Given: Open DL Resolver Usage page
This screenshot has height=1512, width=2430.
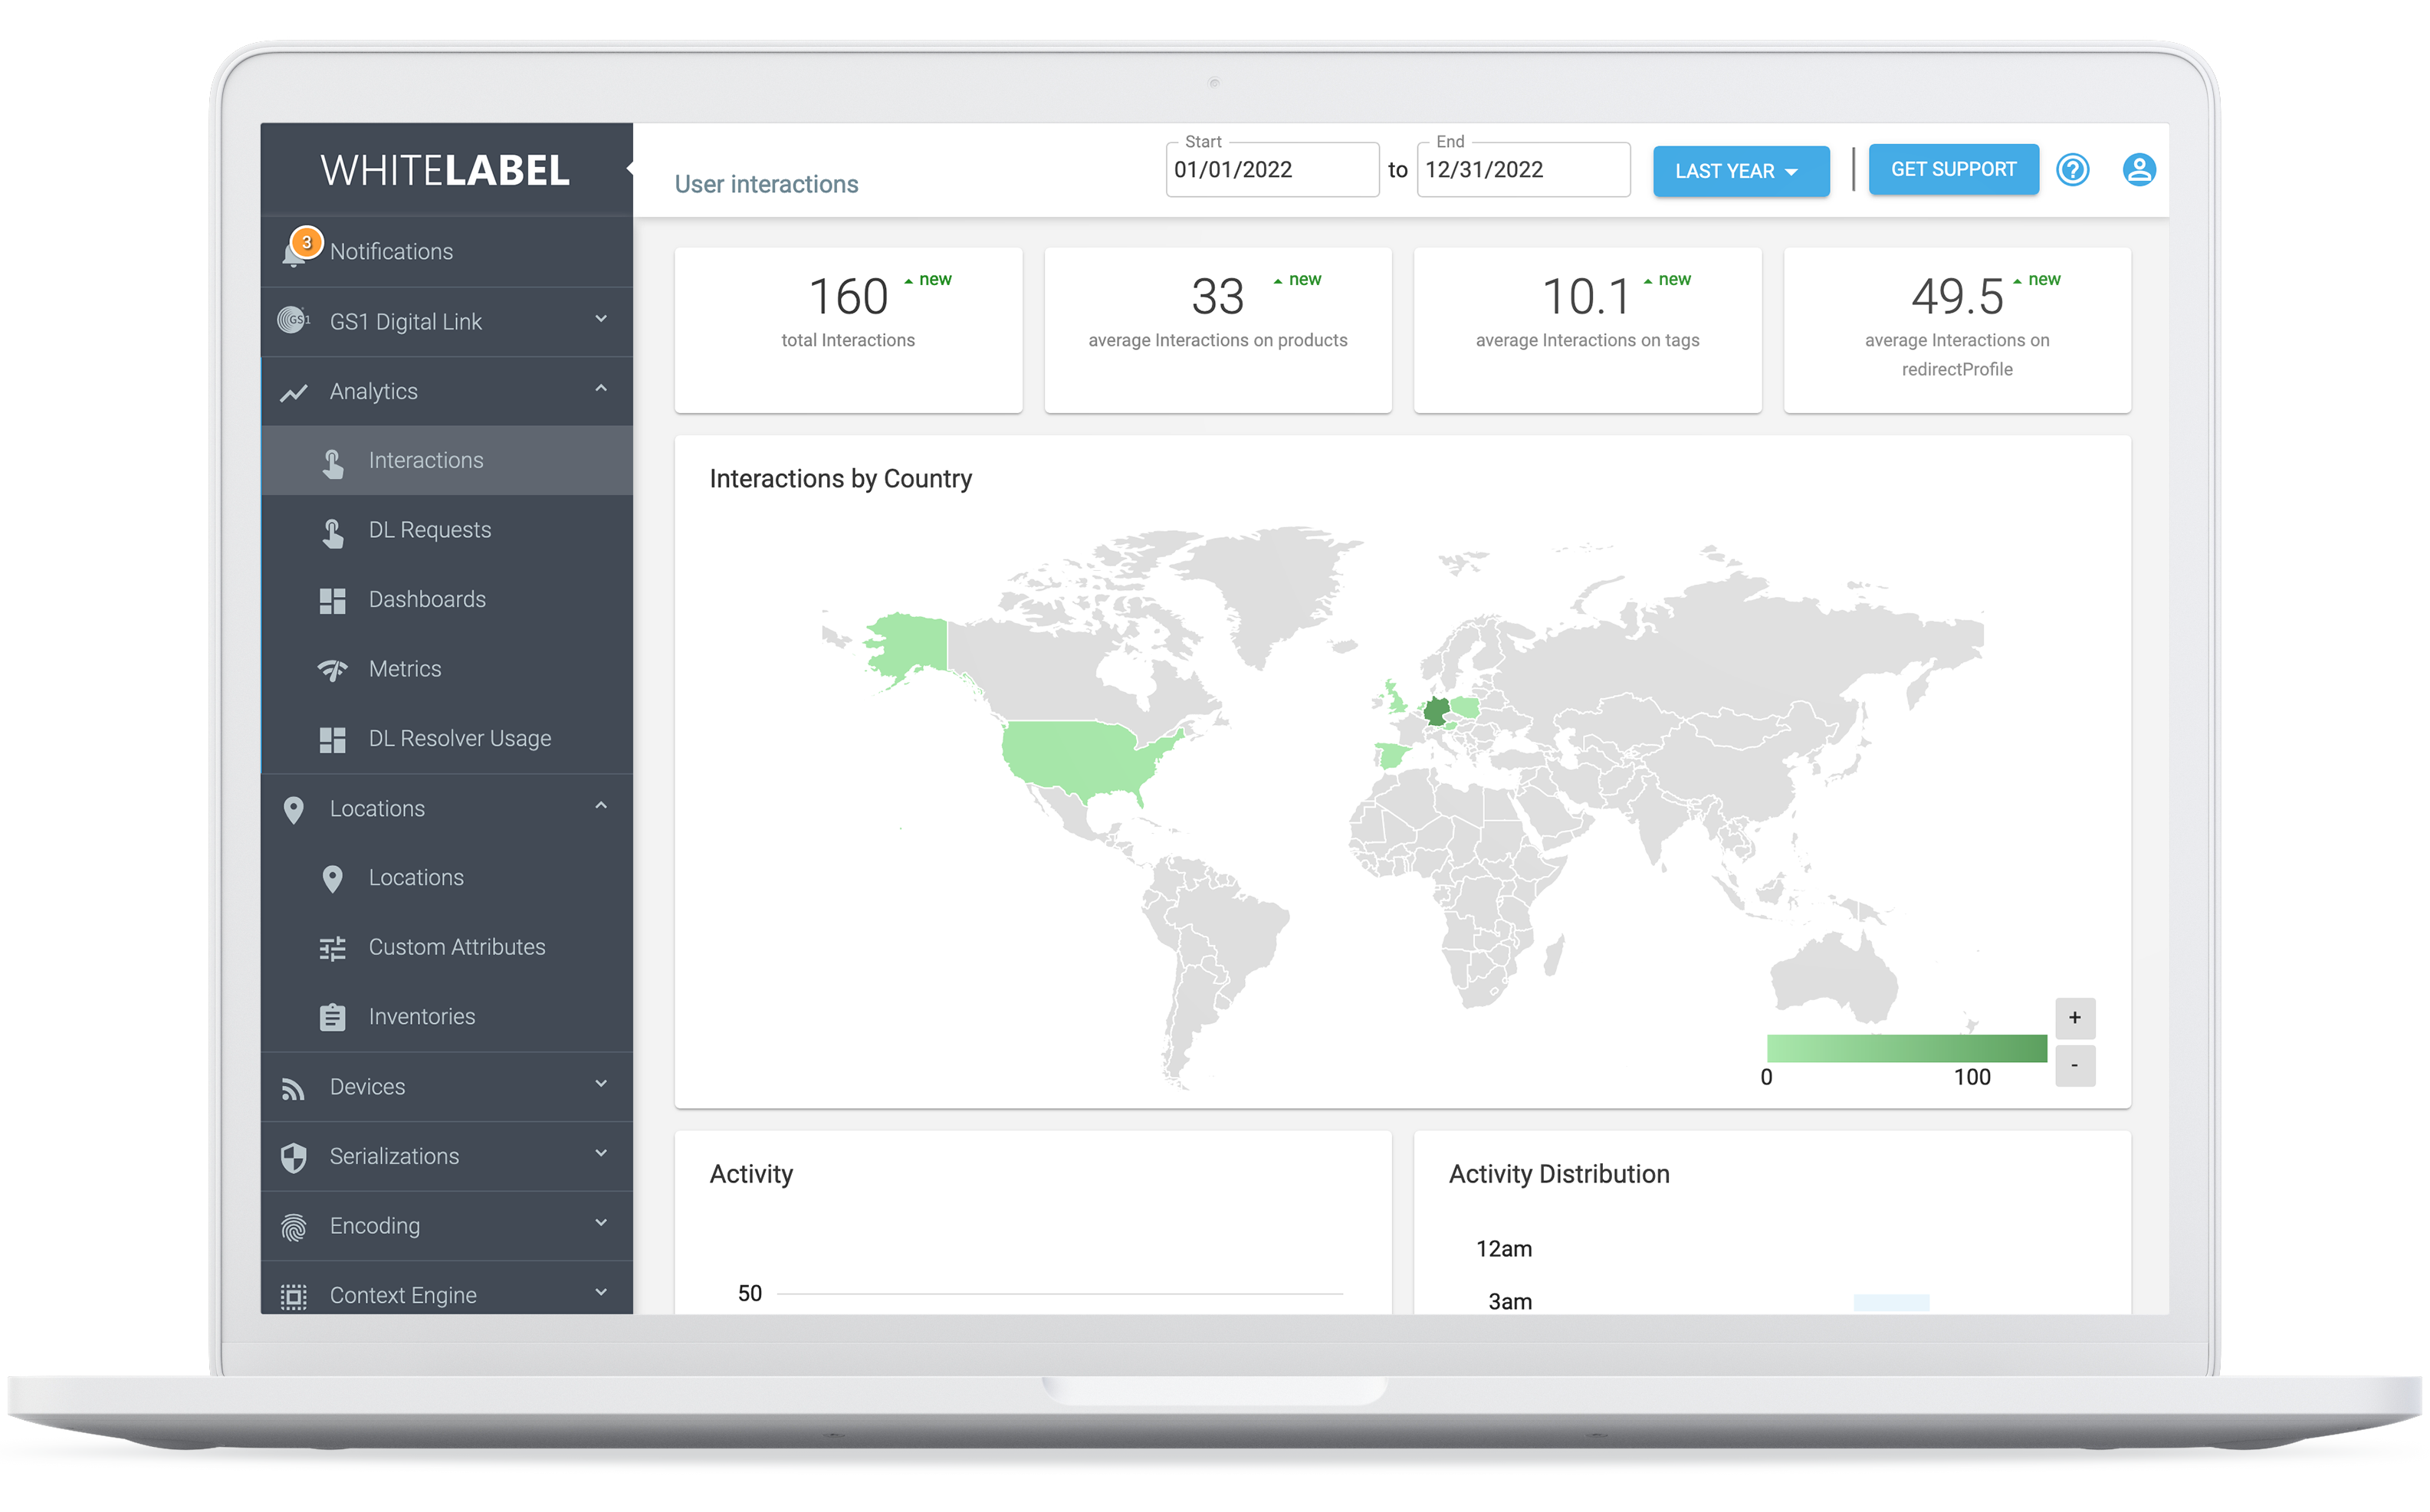Looking at the screenshot, I should (x=446, y=739).
